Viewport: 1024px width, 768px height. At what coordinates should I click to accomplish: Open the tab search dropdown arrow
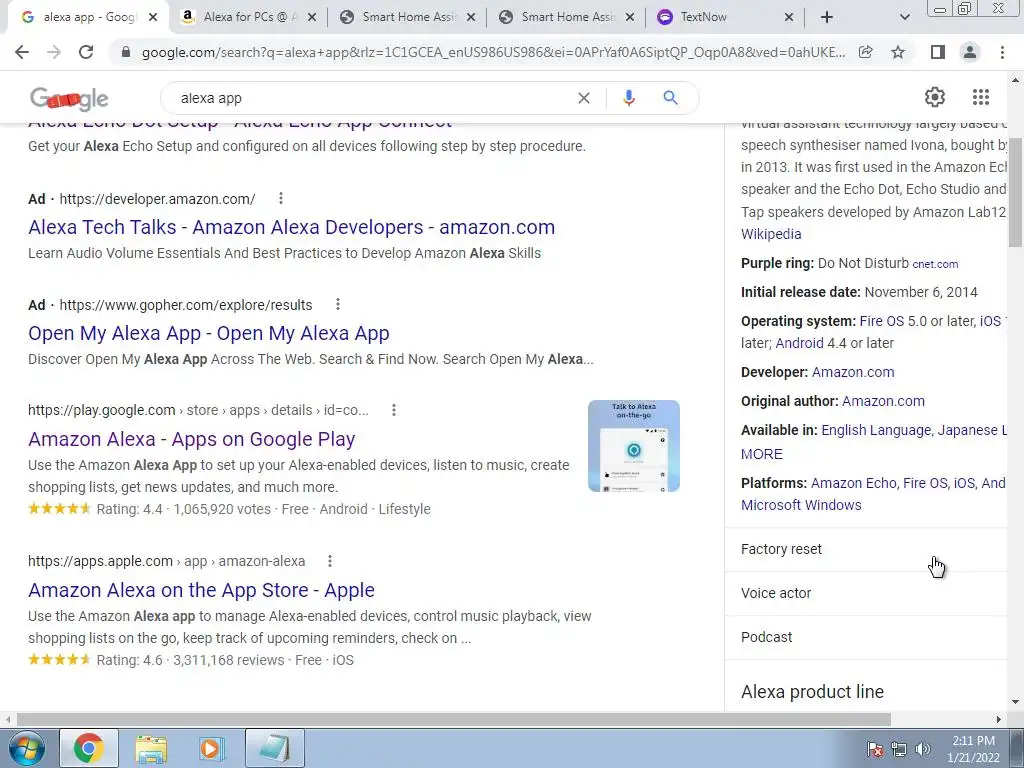(x=904, y=17)
